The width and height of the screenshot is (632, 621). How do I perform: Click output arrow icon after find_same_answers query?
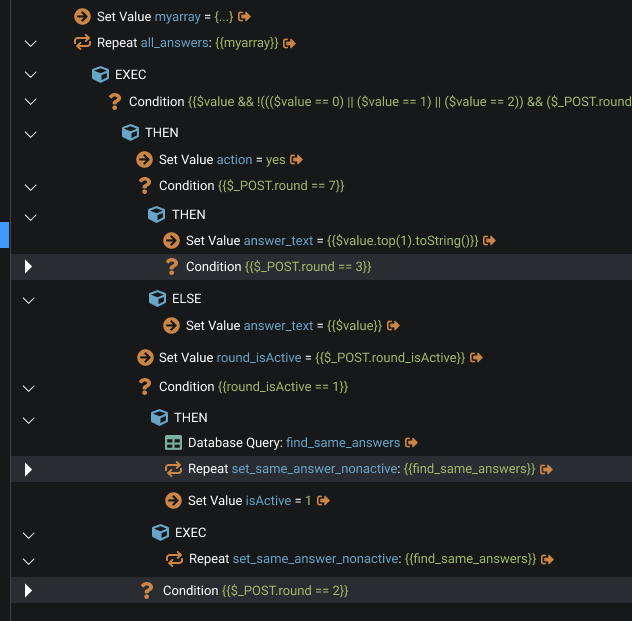coord(412,442)
